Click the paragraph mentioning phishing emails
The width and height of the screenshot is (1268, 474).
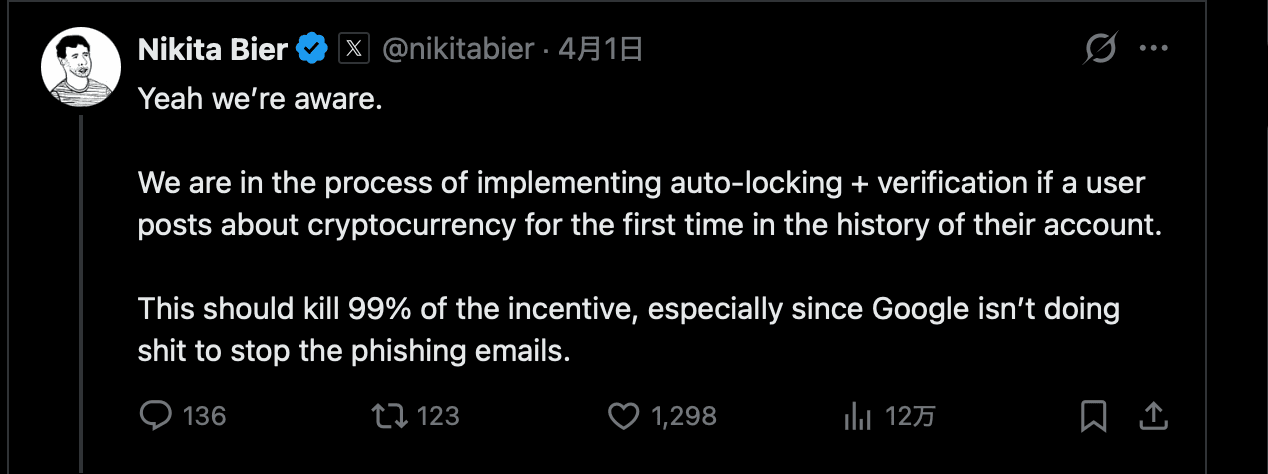pos(628,329)
